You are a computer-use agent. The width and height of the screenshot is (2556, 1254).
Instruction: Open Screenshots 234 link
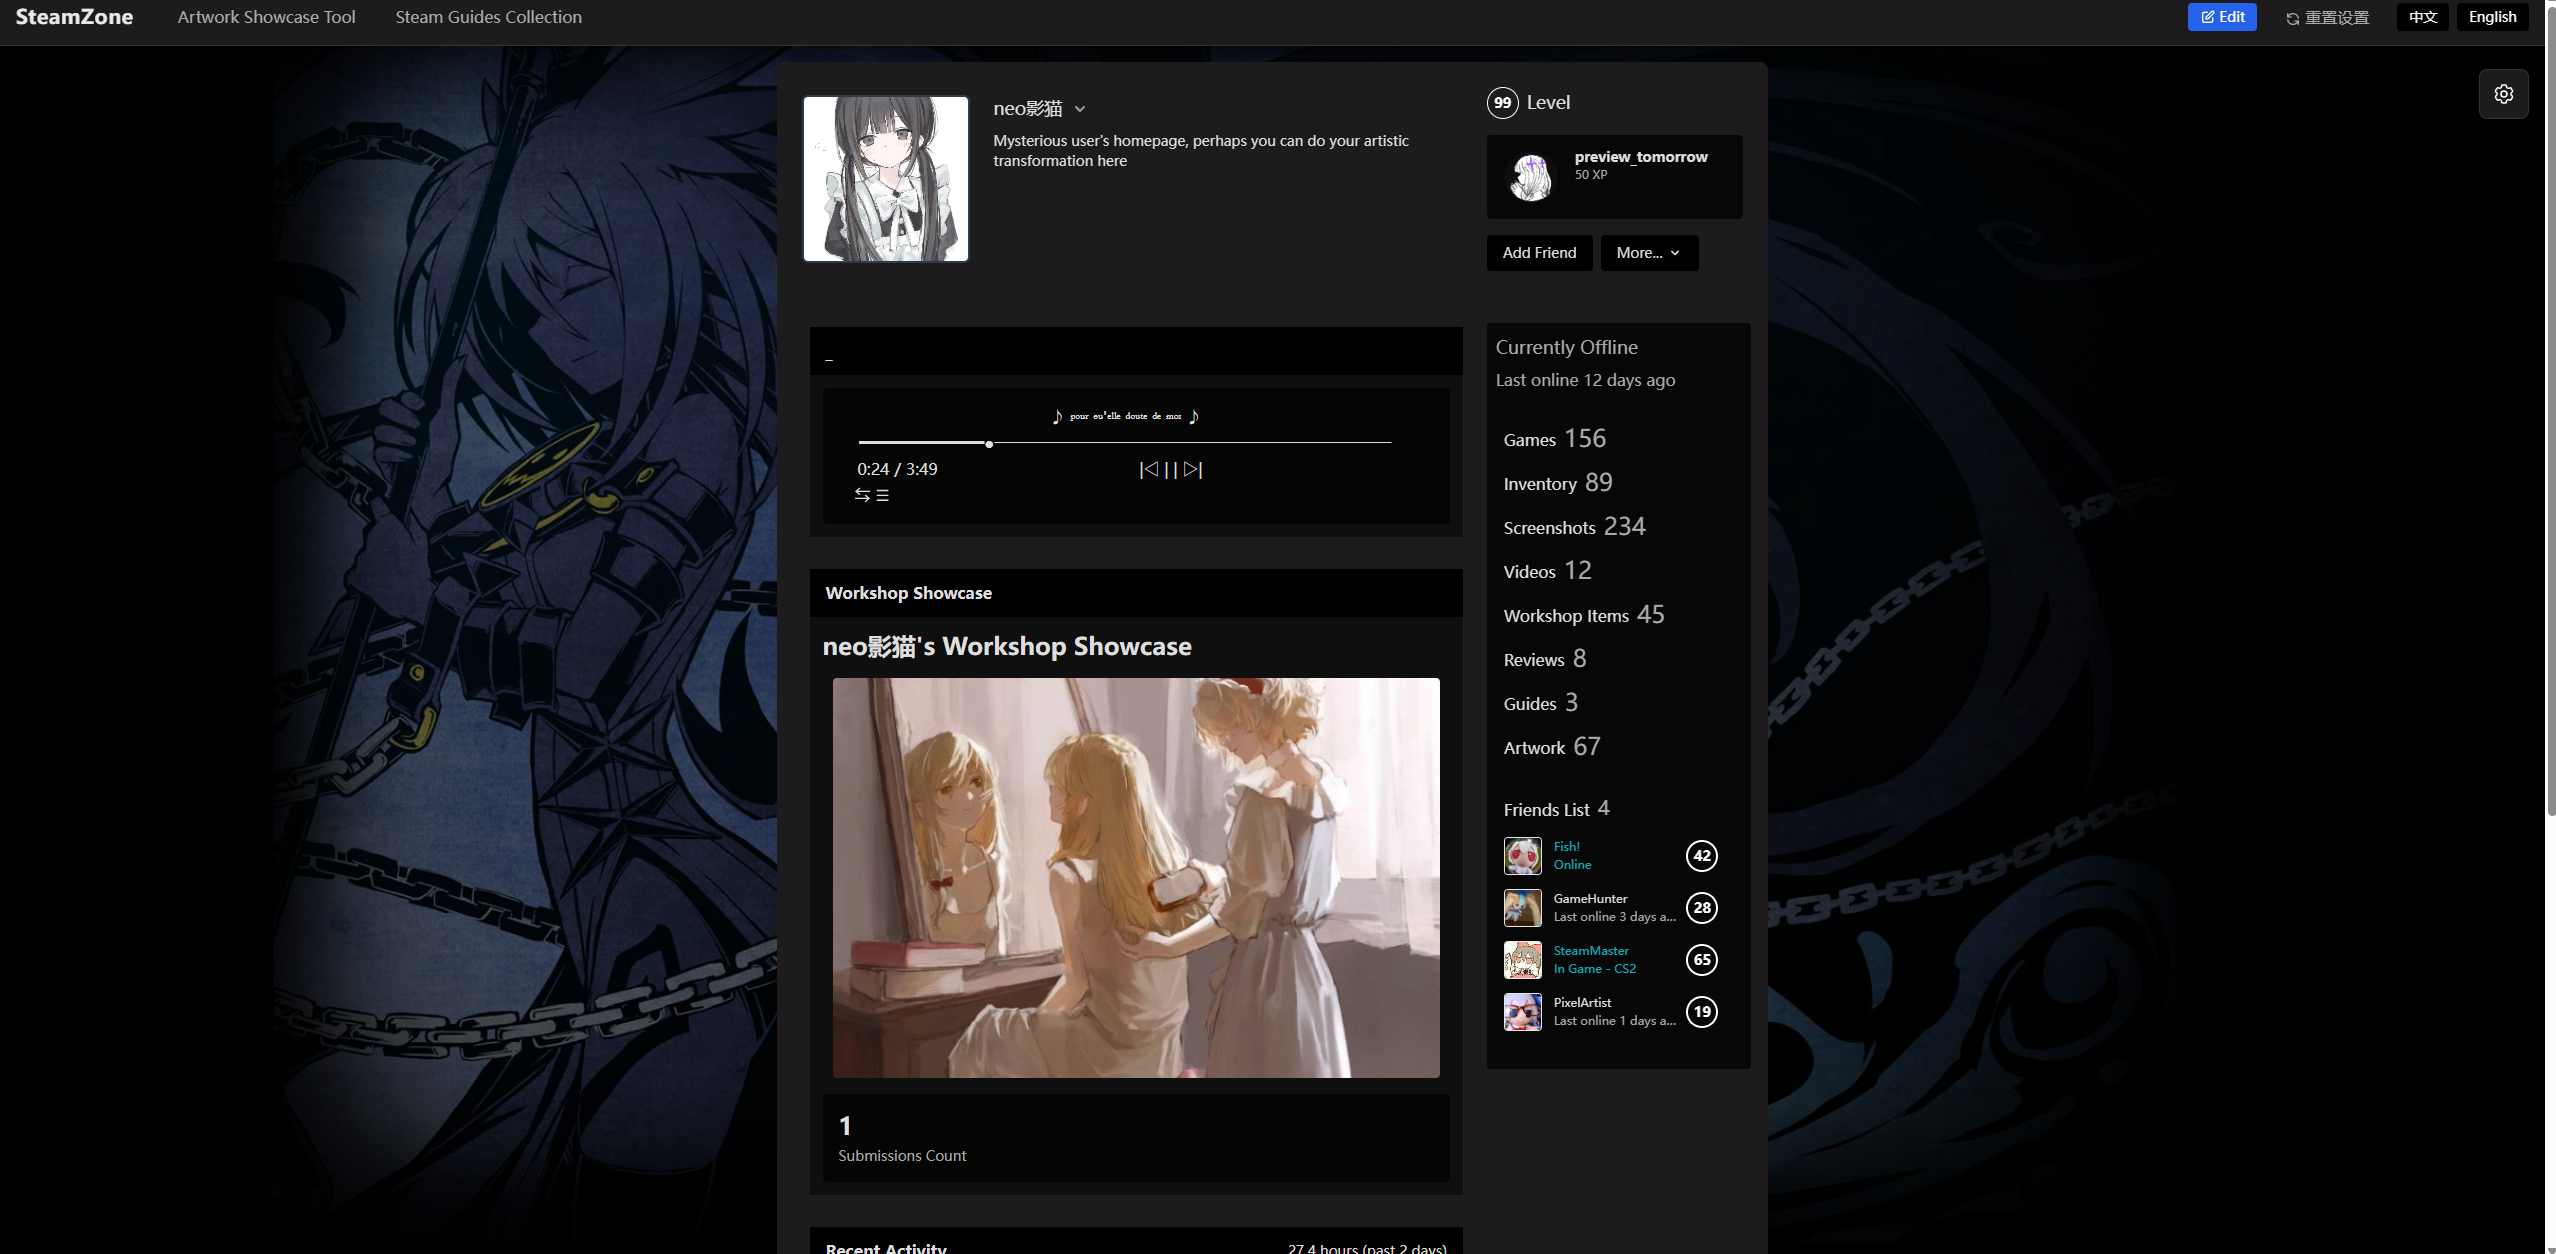[x=1574, y=527]
